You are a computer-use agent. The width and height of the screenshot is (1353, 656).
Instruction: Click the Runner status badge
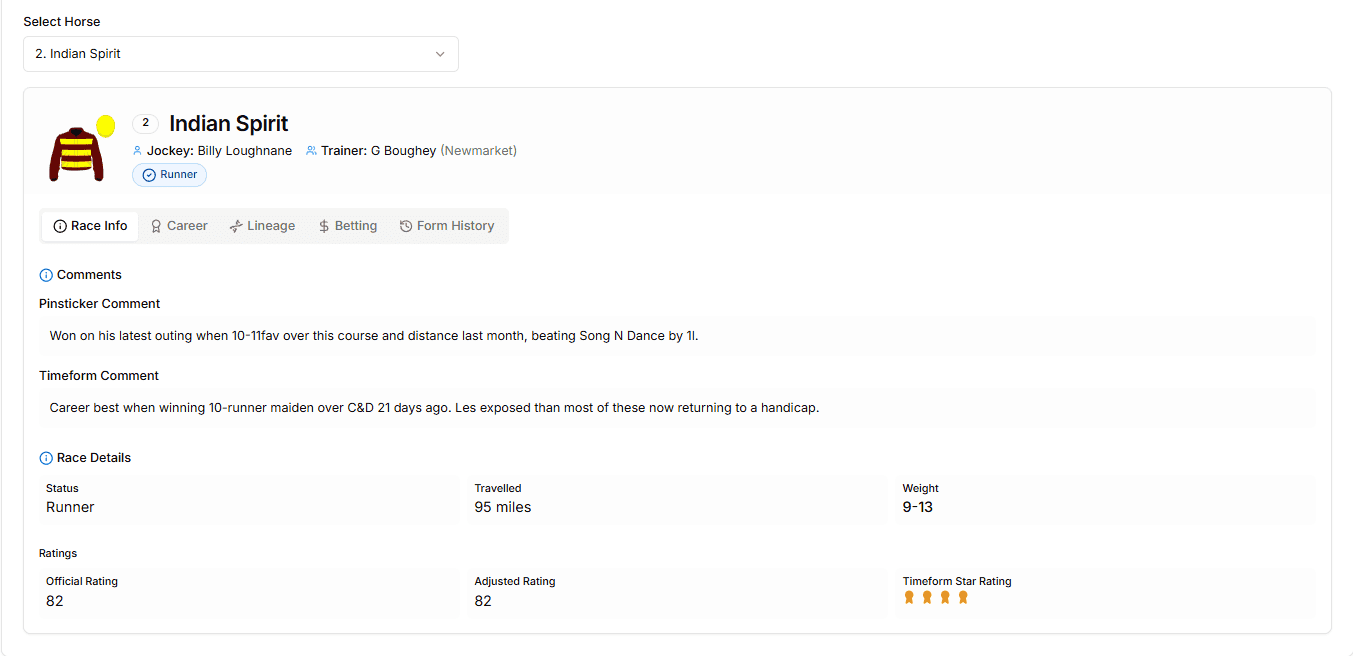(169, 175)
